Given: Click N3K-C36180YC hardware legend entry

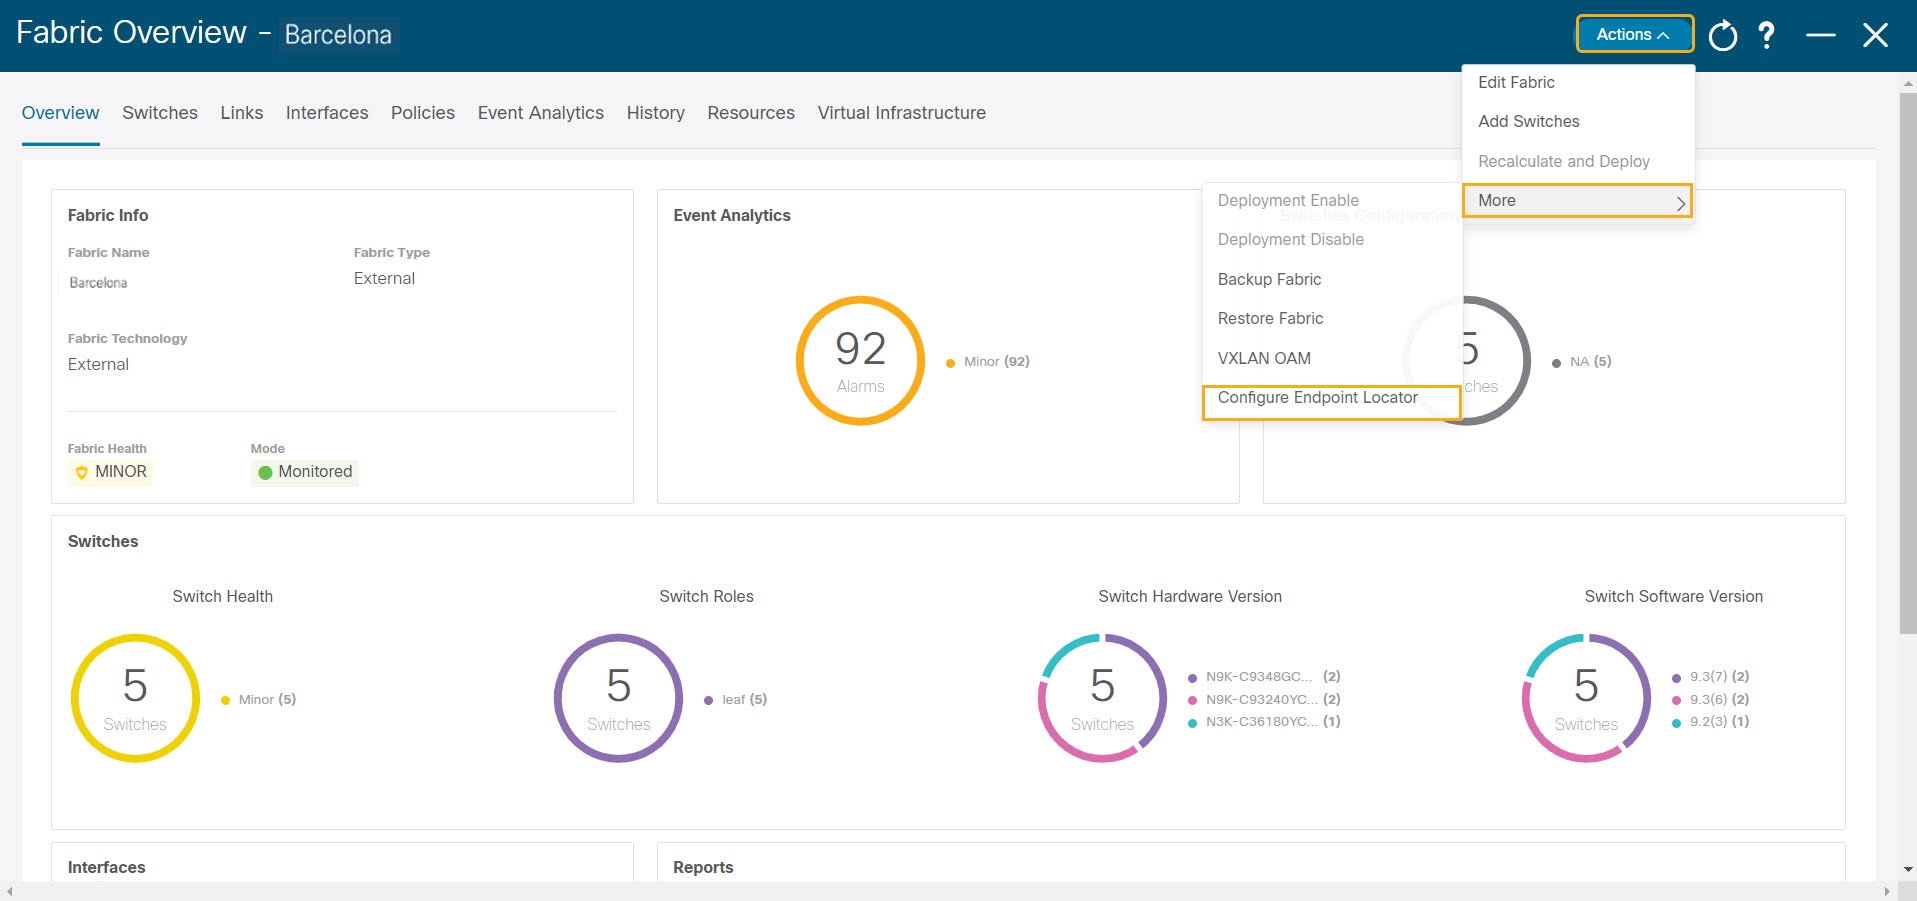Looking at the screenshot, I should click(1265, 722).
